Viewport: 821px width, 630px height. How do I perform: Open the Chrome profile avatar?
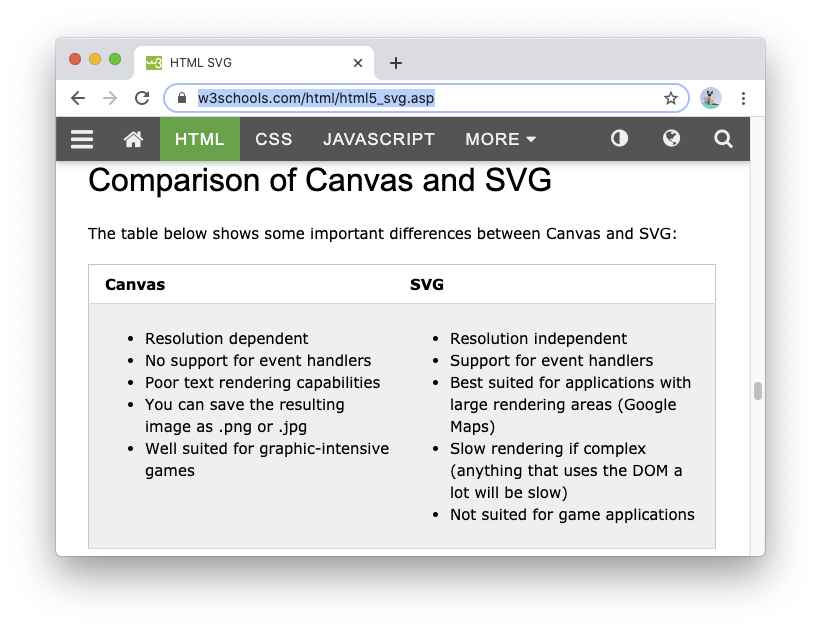coord(711,98)
